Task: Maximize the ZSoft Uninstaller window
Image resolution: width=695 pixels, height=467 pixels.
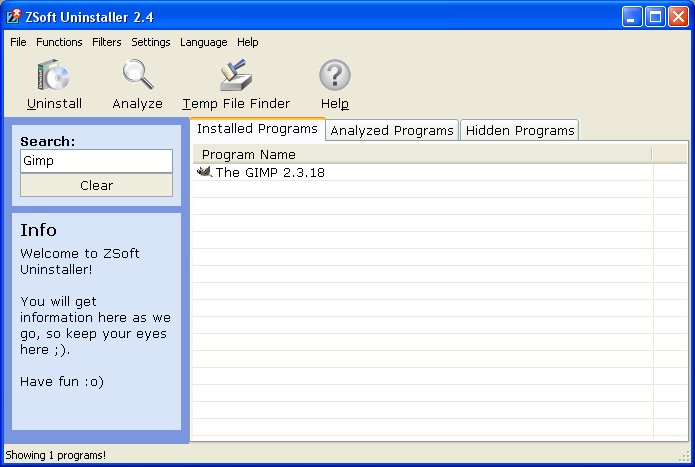Action: point(655,17)
